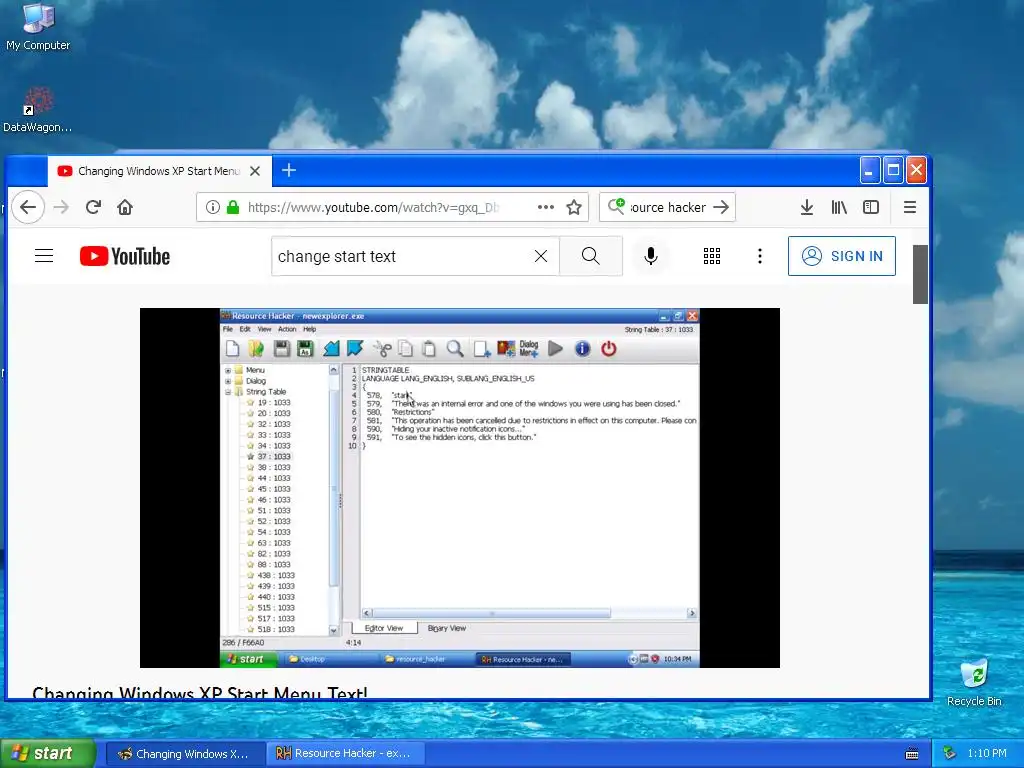The height and width of the screenshot is (768, 1024).
Task: Open the Windows start button
Action: 48,753
